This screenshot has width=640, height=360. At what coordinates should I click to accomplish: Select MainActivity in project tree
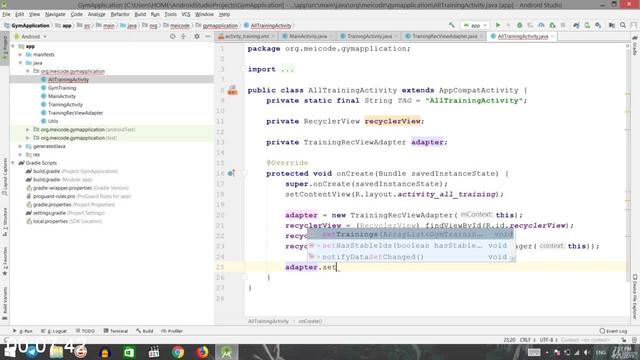62,96
